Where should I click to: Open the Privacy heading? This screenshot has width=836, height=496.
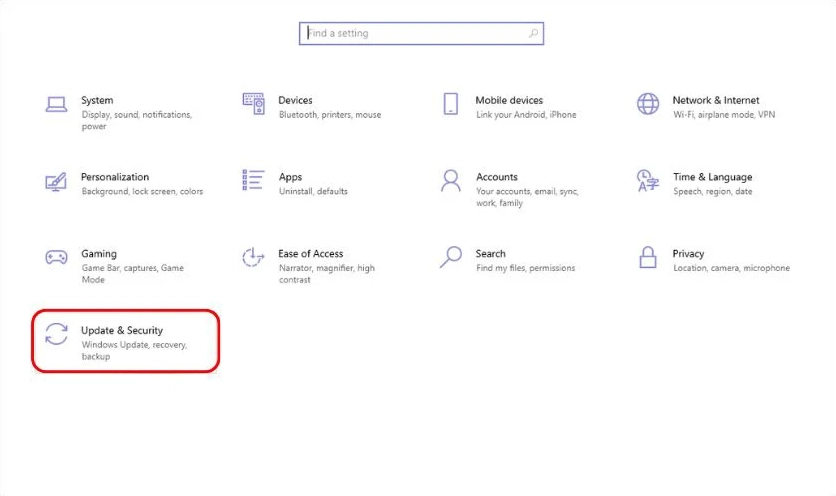(688, 254)
